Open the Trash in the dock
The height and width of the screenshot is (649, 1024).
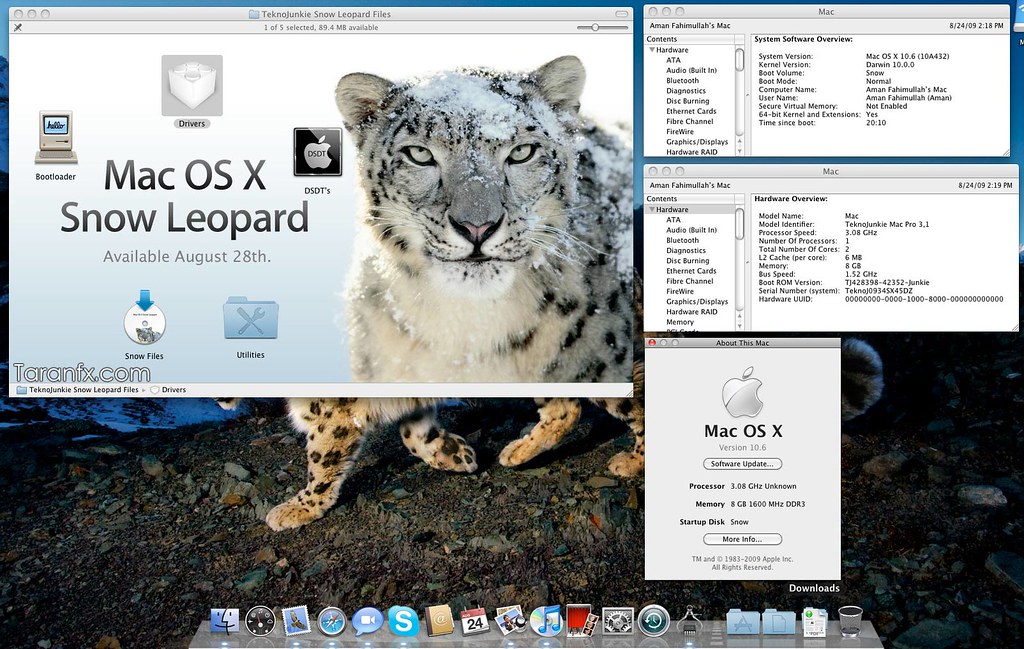pyautogui.click(x=850, y=621)
